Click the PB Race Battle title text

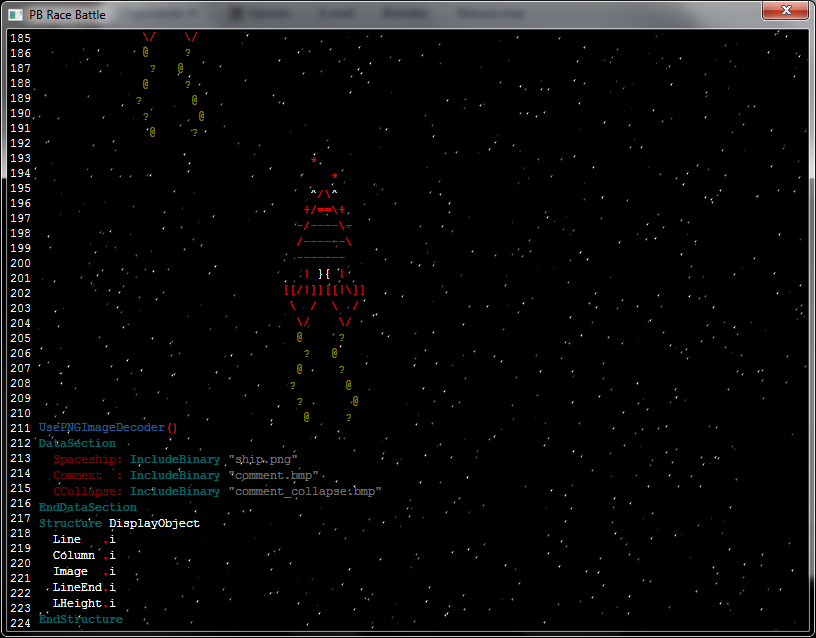point(69,15)
